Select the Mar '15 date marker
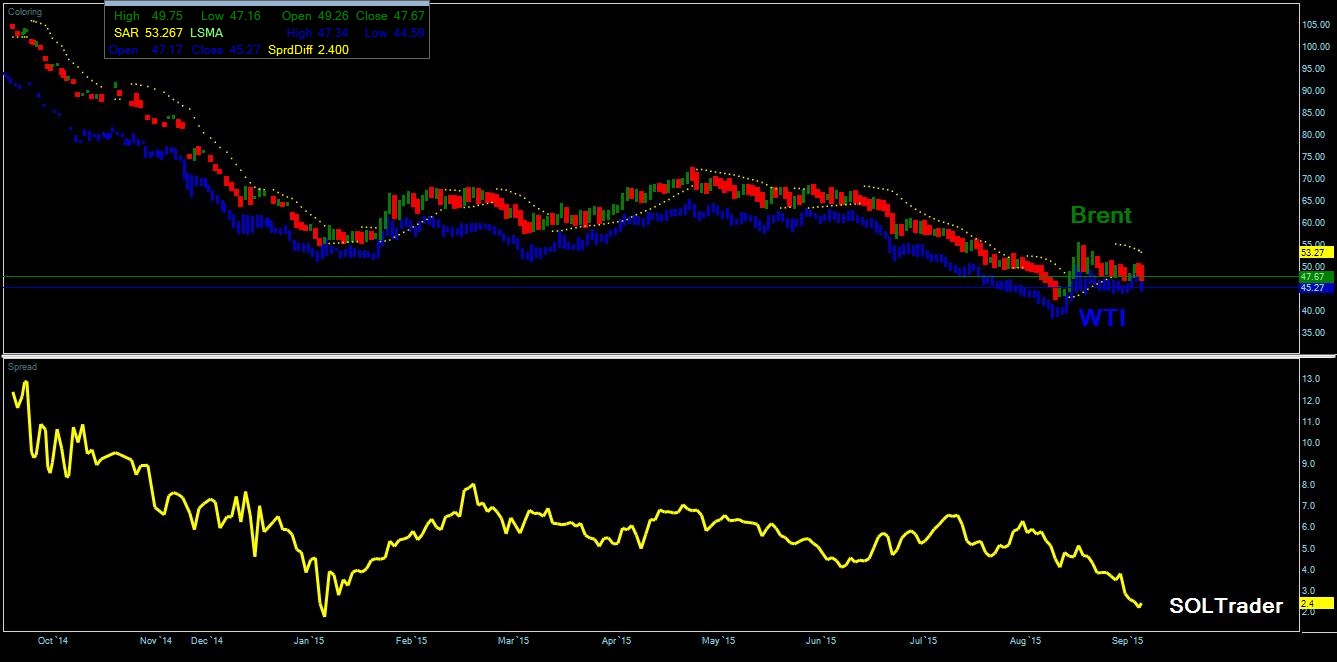This screenshot has width=1337, height=662. click(x=513, y=641)
